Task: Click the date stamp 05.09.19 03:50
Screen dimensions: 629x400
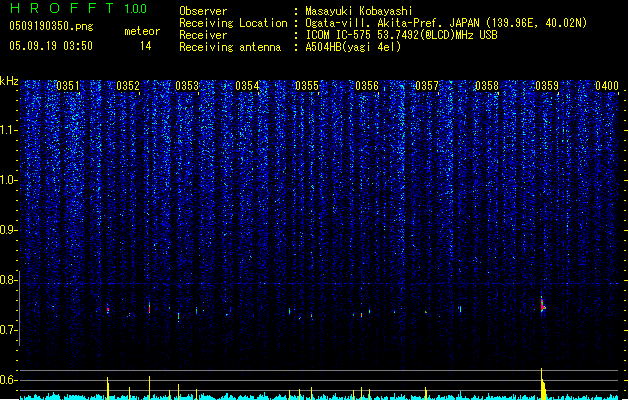Action: [x=51, y=46]
